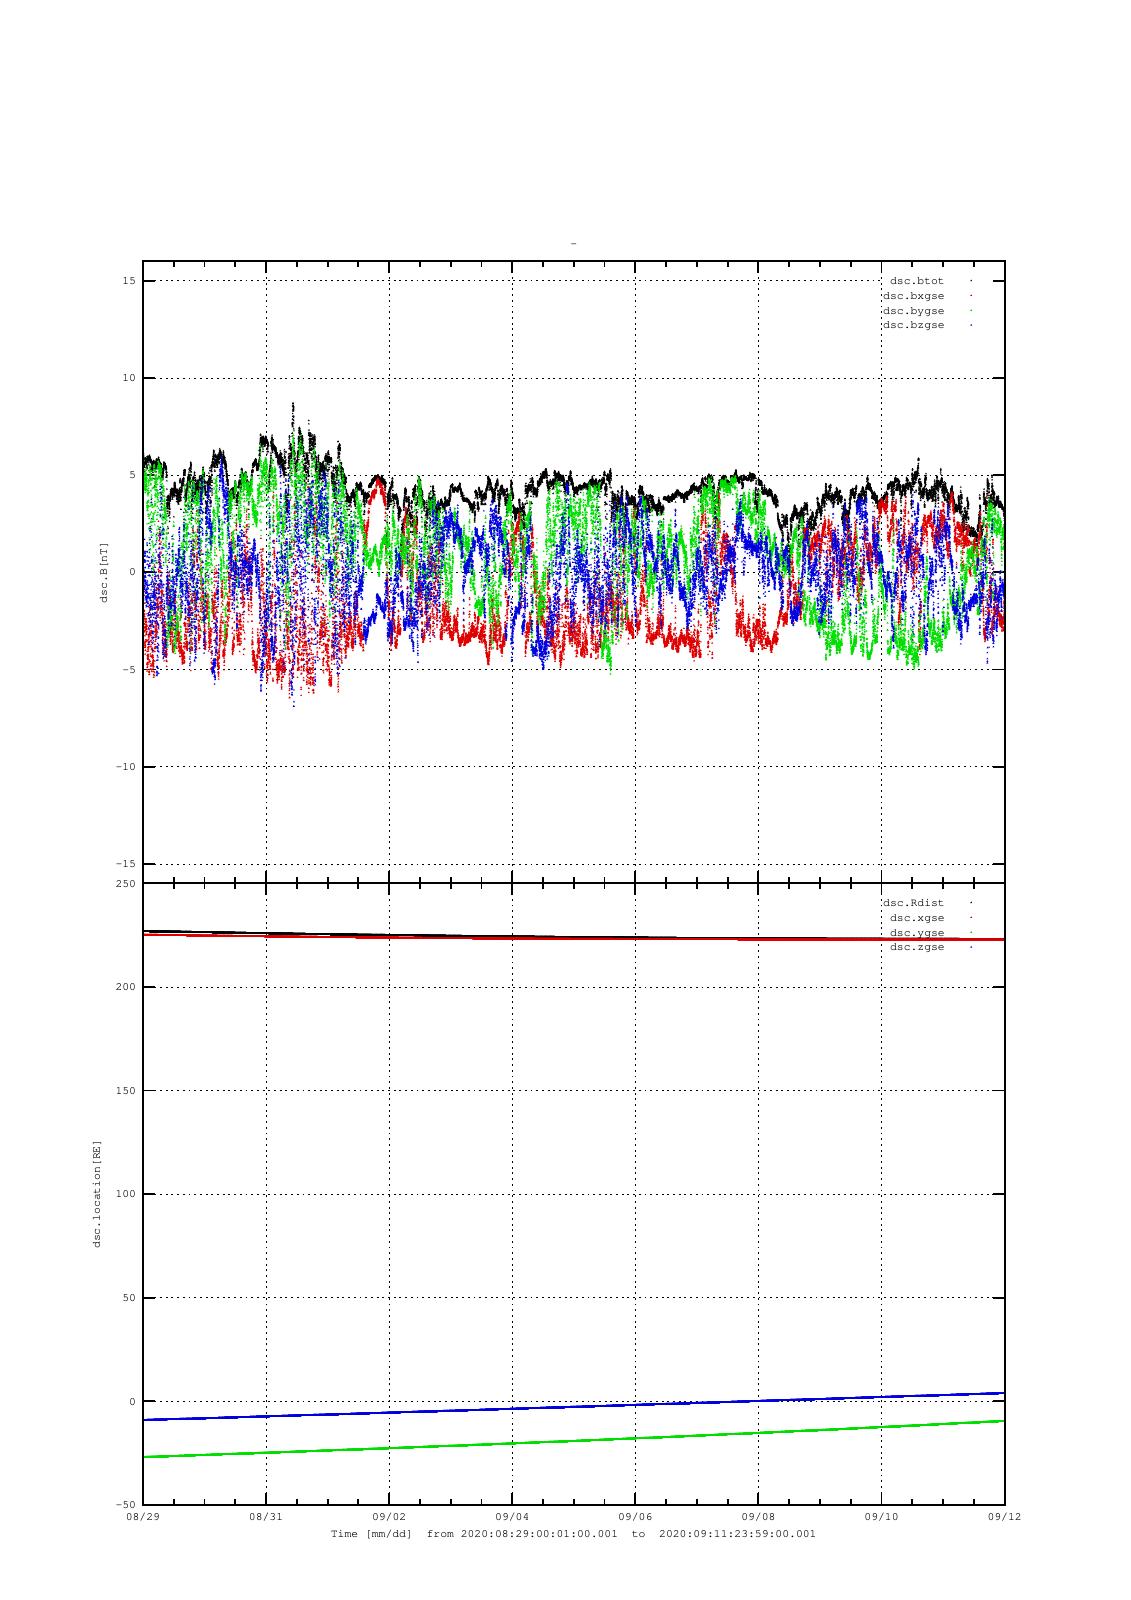Select the dsc.zgse legend label
The image size is (1131, 1600).
[x=917, y=947]
